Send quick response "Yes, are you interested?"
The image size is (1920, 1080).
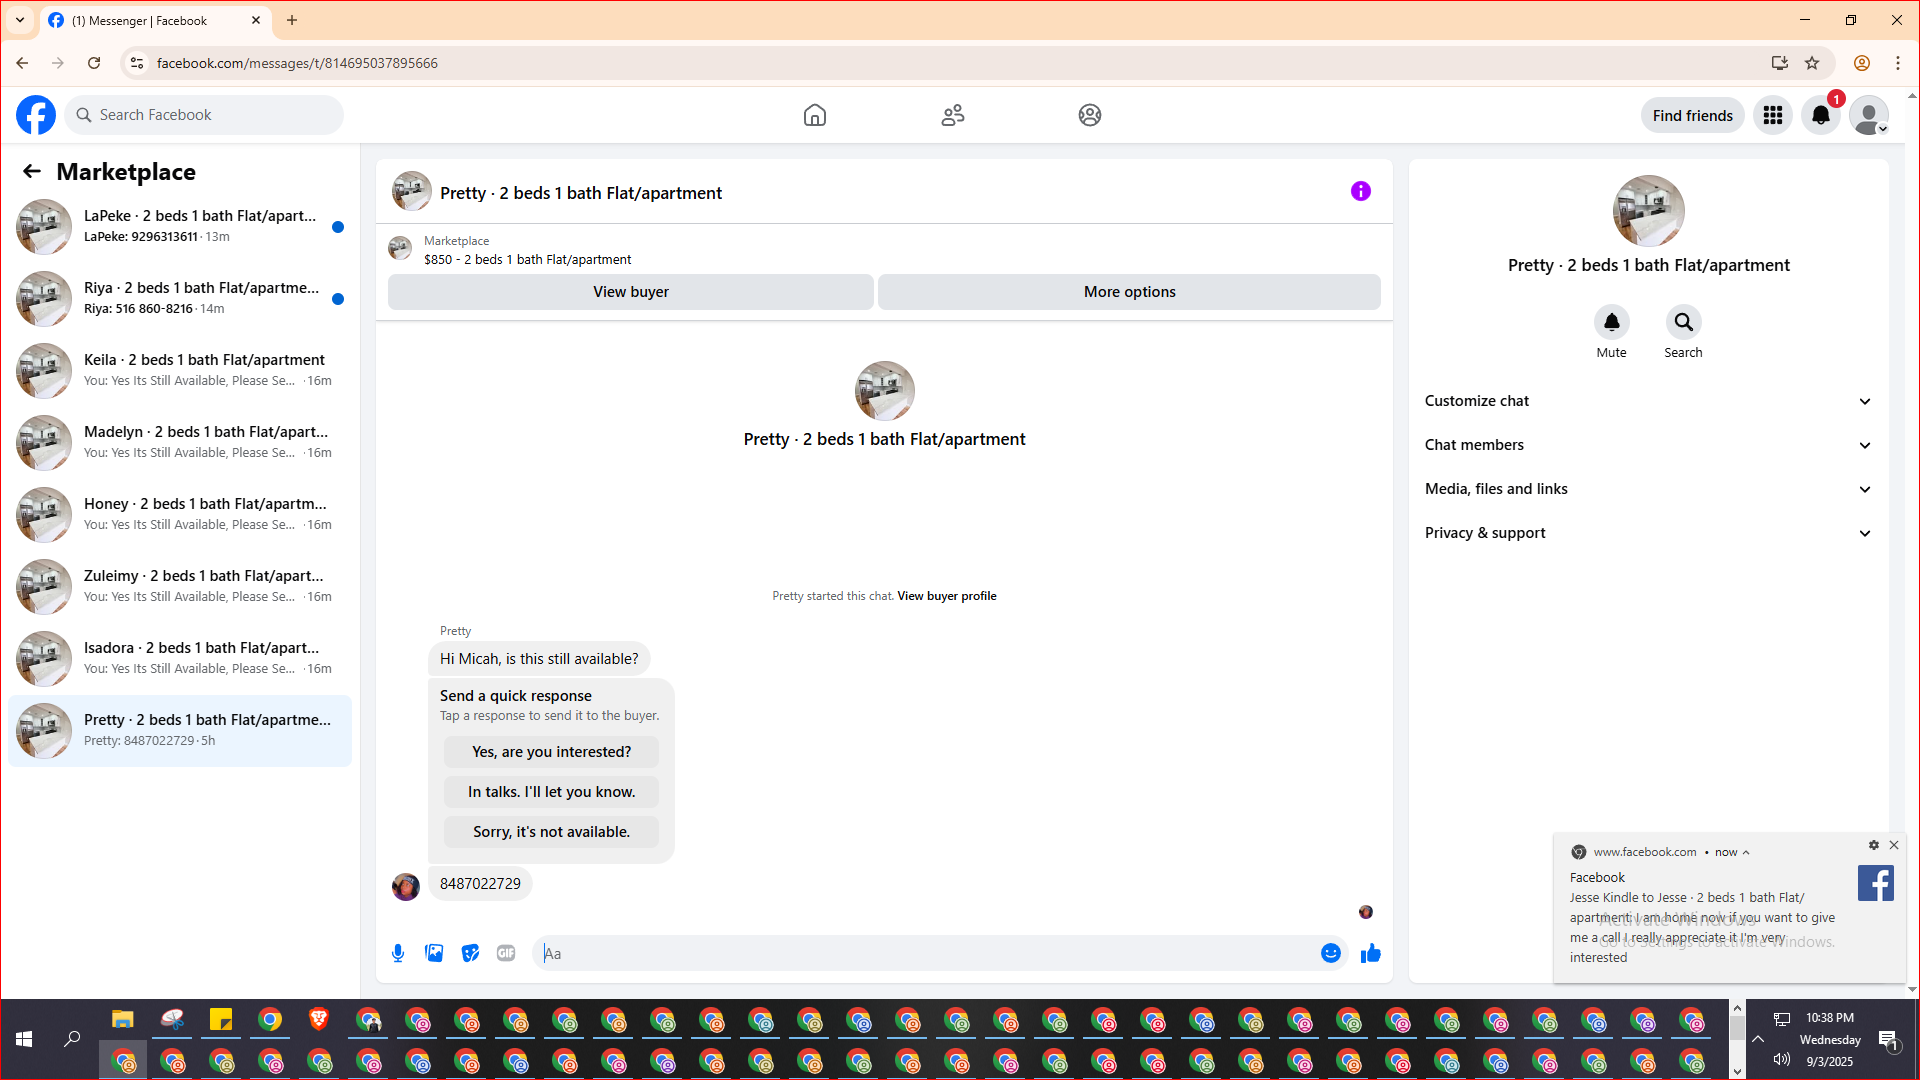tap(552, 752)
